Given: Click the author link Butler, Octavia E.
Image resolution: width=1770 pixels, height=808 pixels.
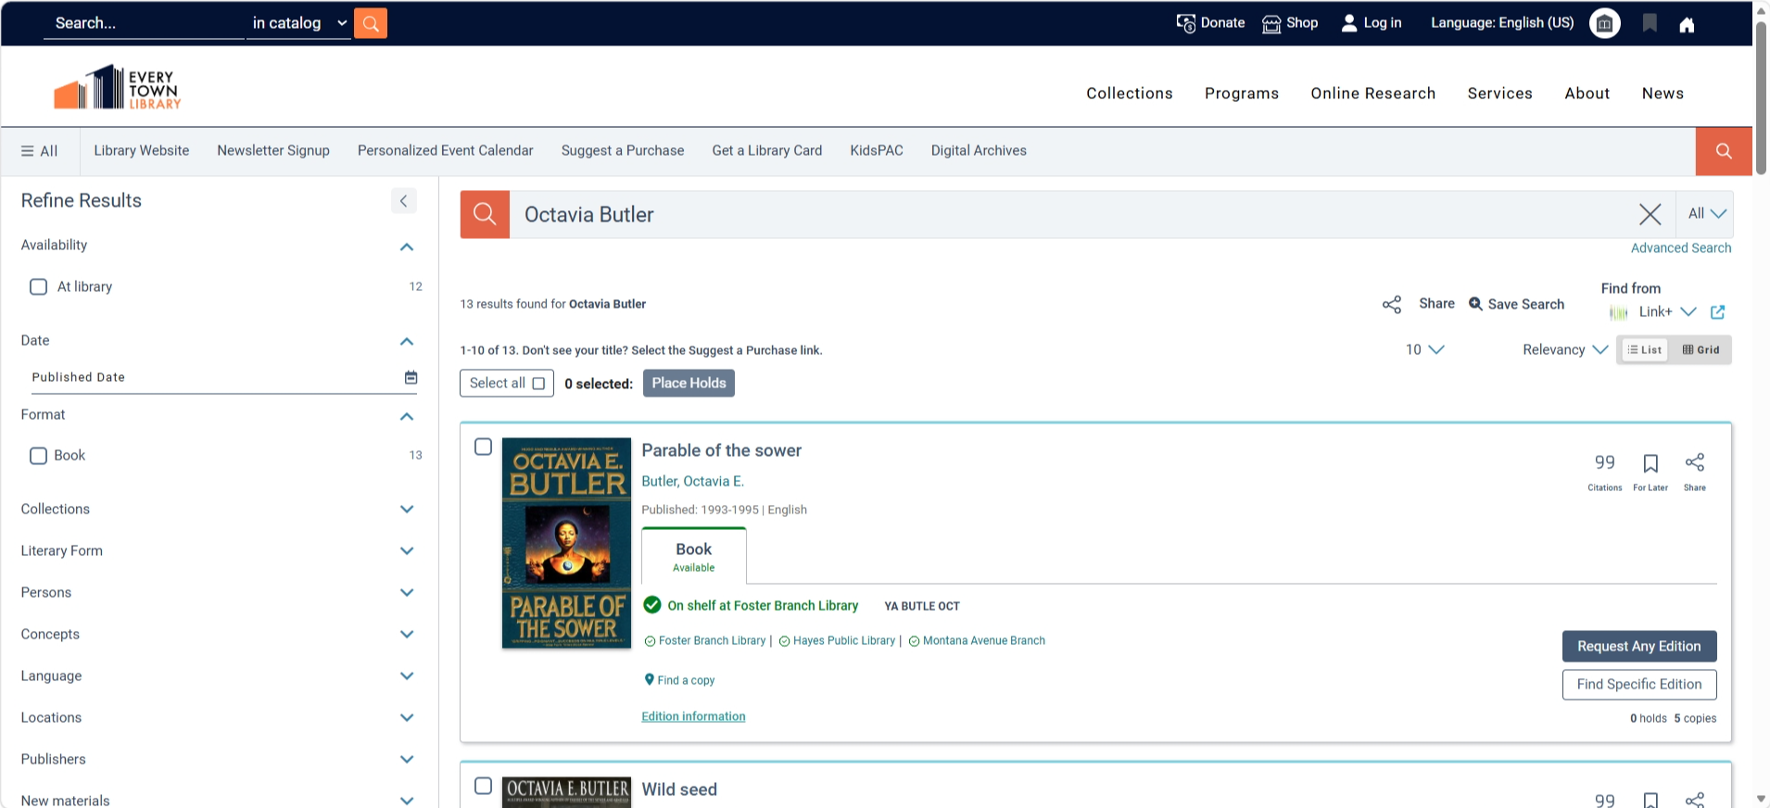Looking at the screenshot, I should [692, 481].
